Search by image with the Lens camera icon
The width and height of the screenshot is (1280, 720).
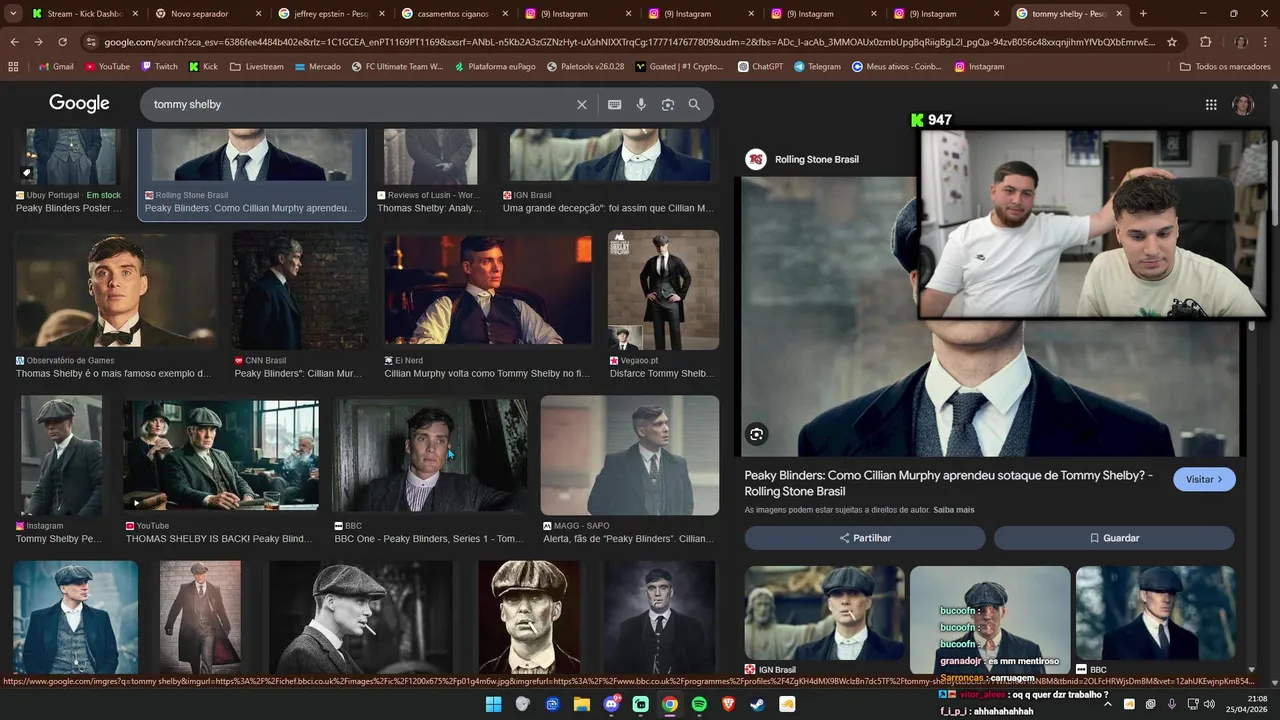pyautogui.click(x=668, y=104)
